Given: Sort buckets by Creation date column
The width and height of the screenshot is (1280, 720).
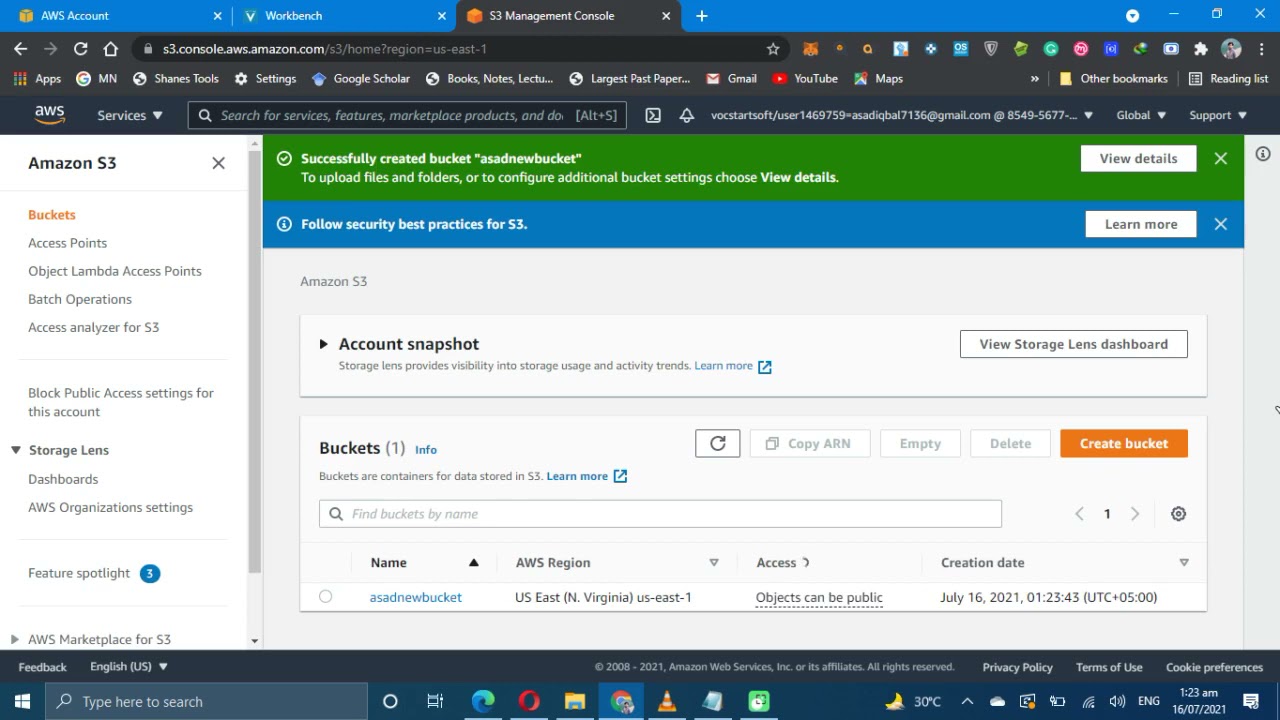Looking at the screenshot, I should point(1065,563).
